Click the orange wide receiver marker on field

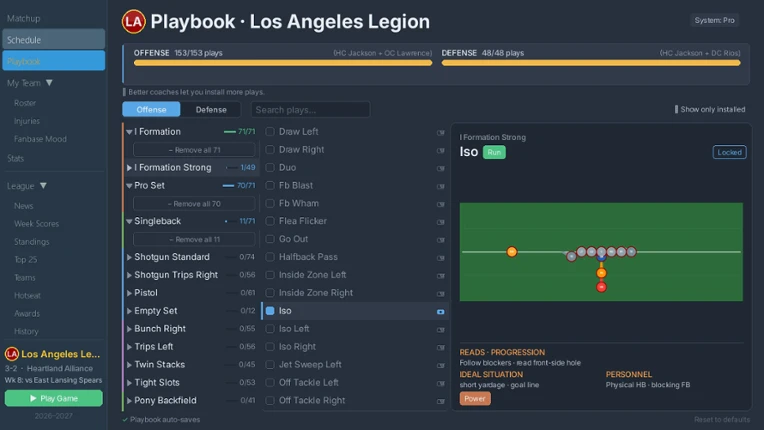click(x=512, y=252)
